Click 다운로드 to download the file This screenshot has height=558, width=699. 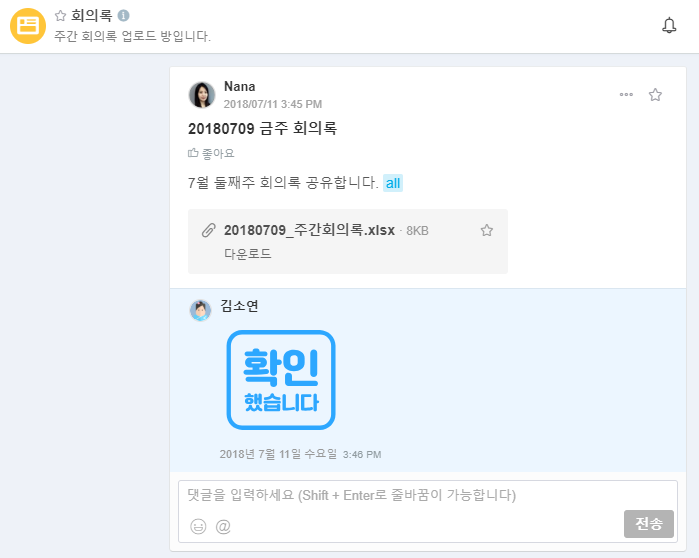click(247, 254)
